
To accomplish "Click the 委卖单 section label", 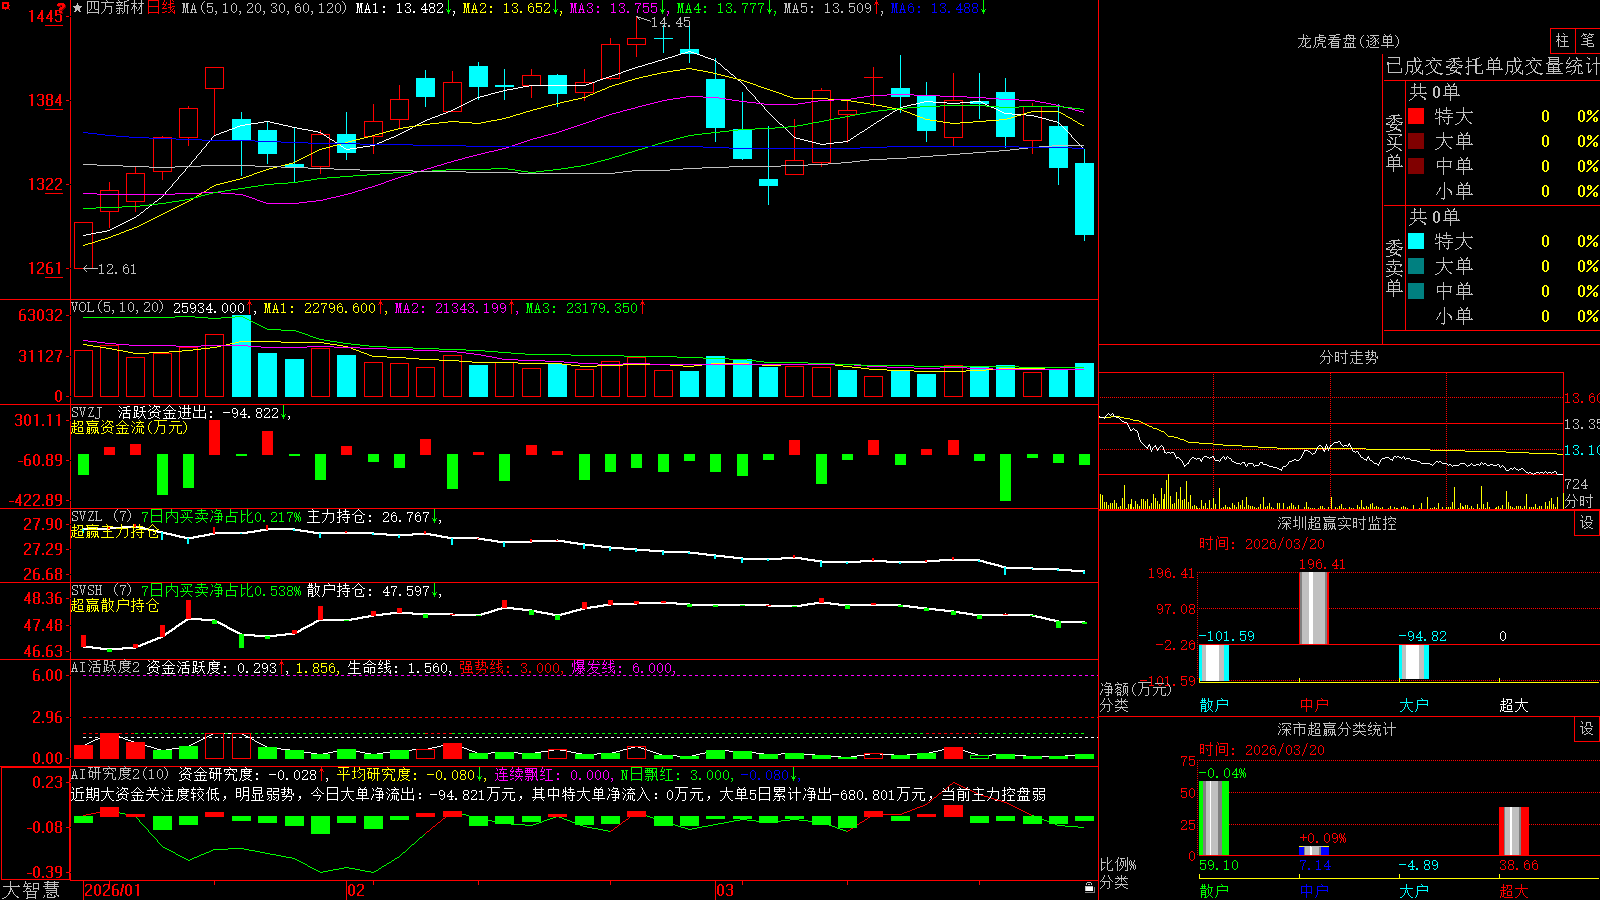I will pos(1394,268).
